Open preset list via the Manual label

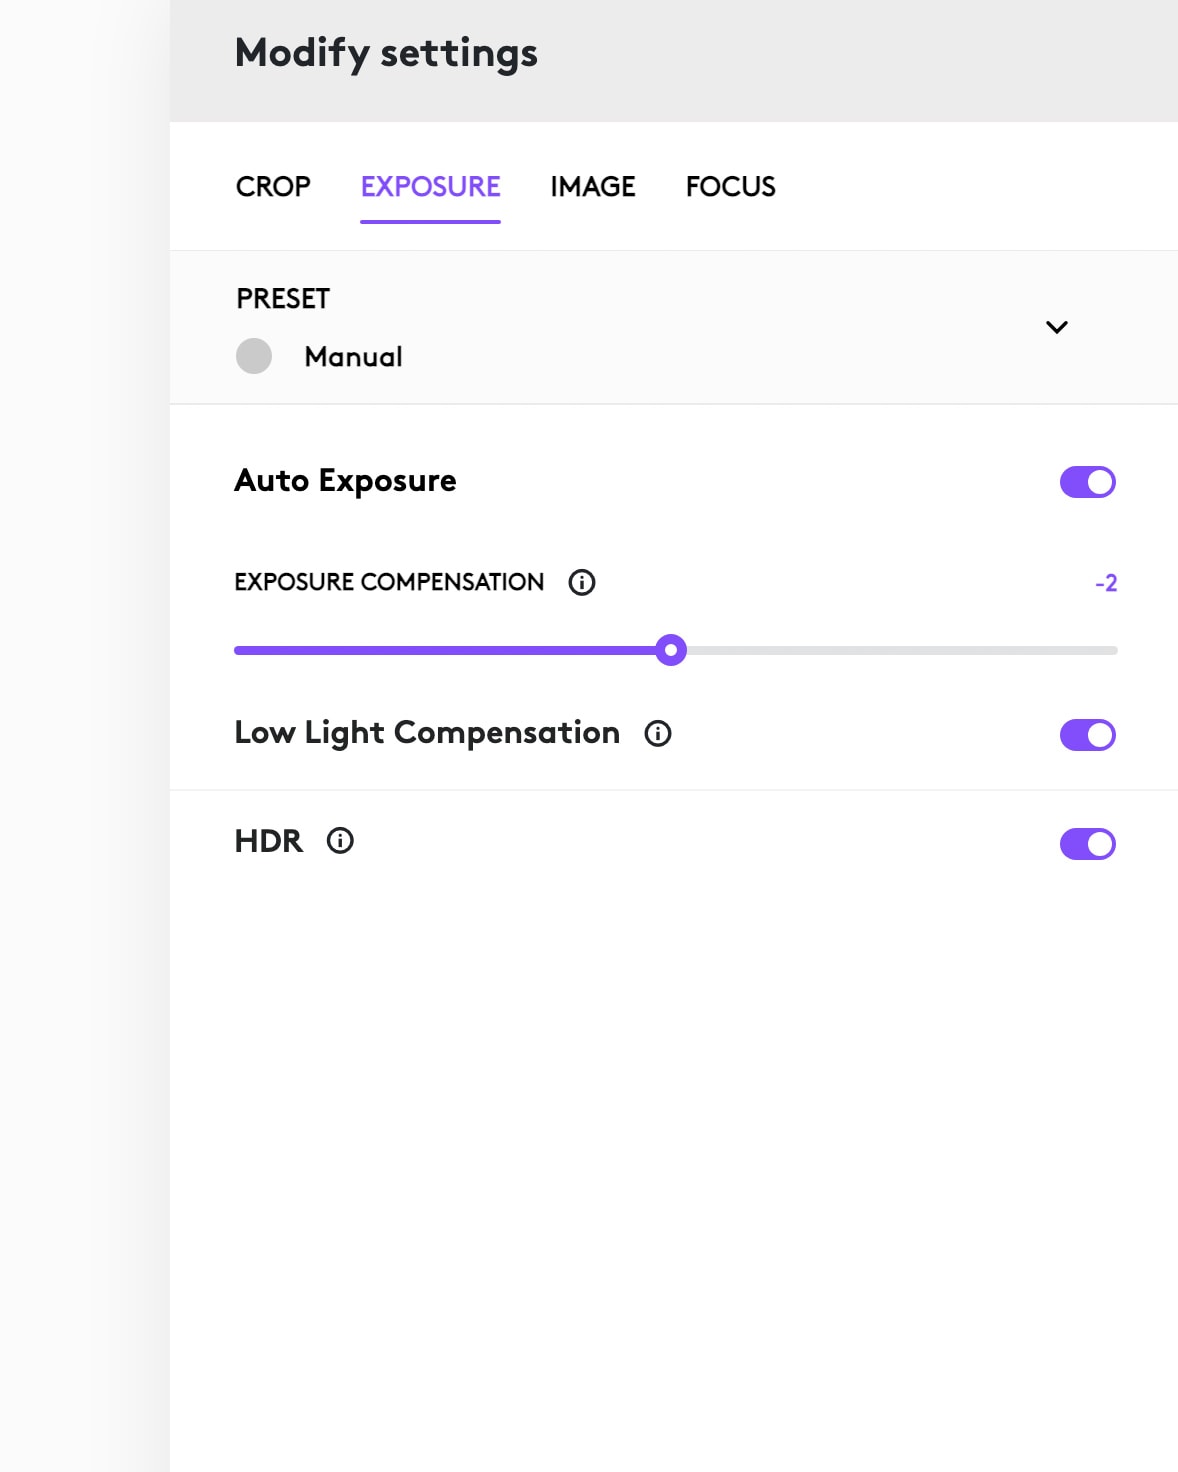(x=354, y=357)
